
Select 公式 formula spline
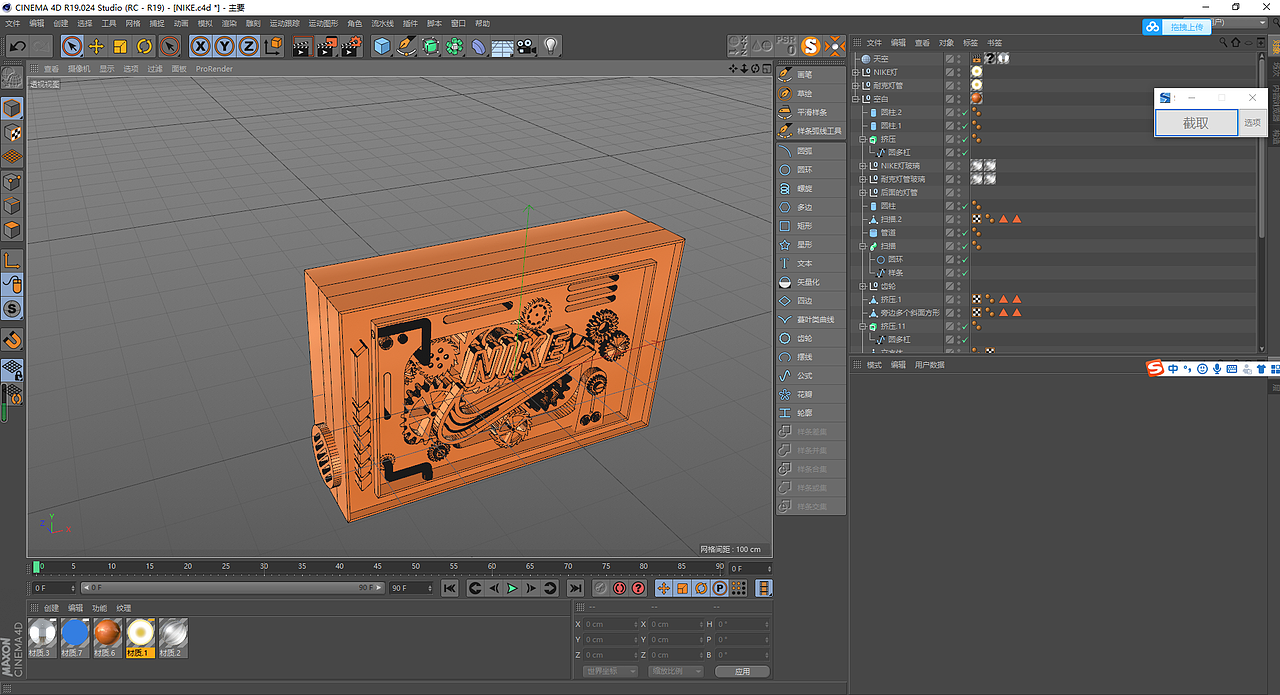pyautogui.click(x=810, y=375)
